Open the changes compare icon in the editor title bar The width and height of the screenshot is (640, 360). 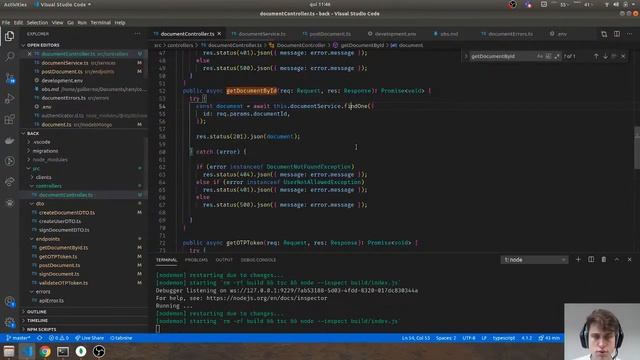pos(604,34)
